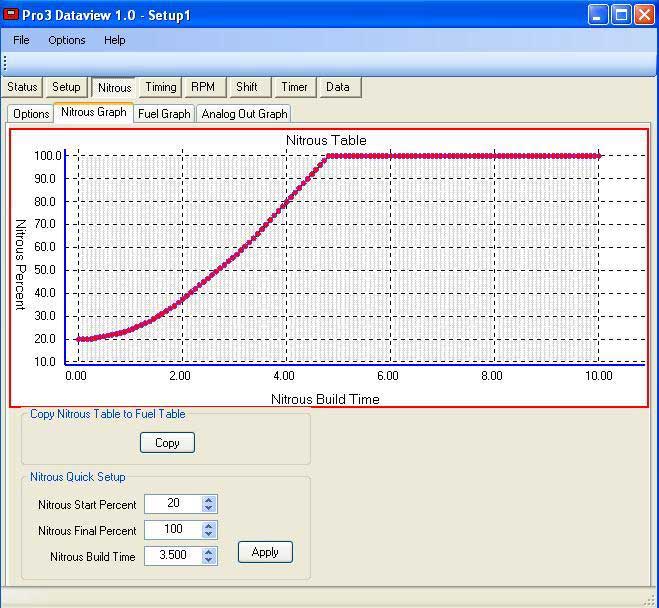Click the window resize grip in status bar
The width and height of the screenshot is (659, 608).
[649, 600]
